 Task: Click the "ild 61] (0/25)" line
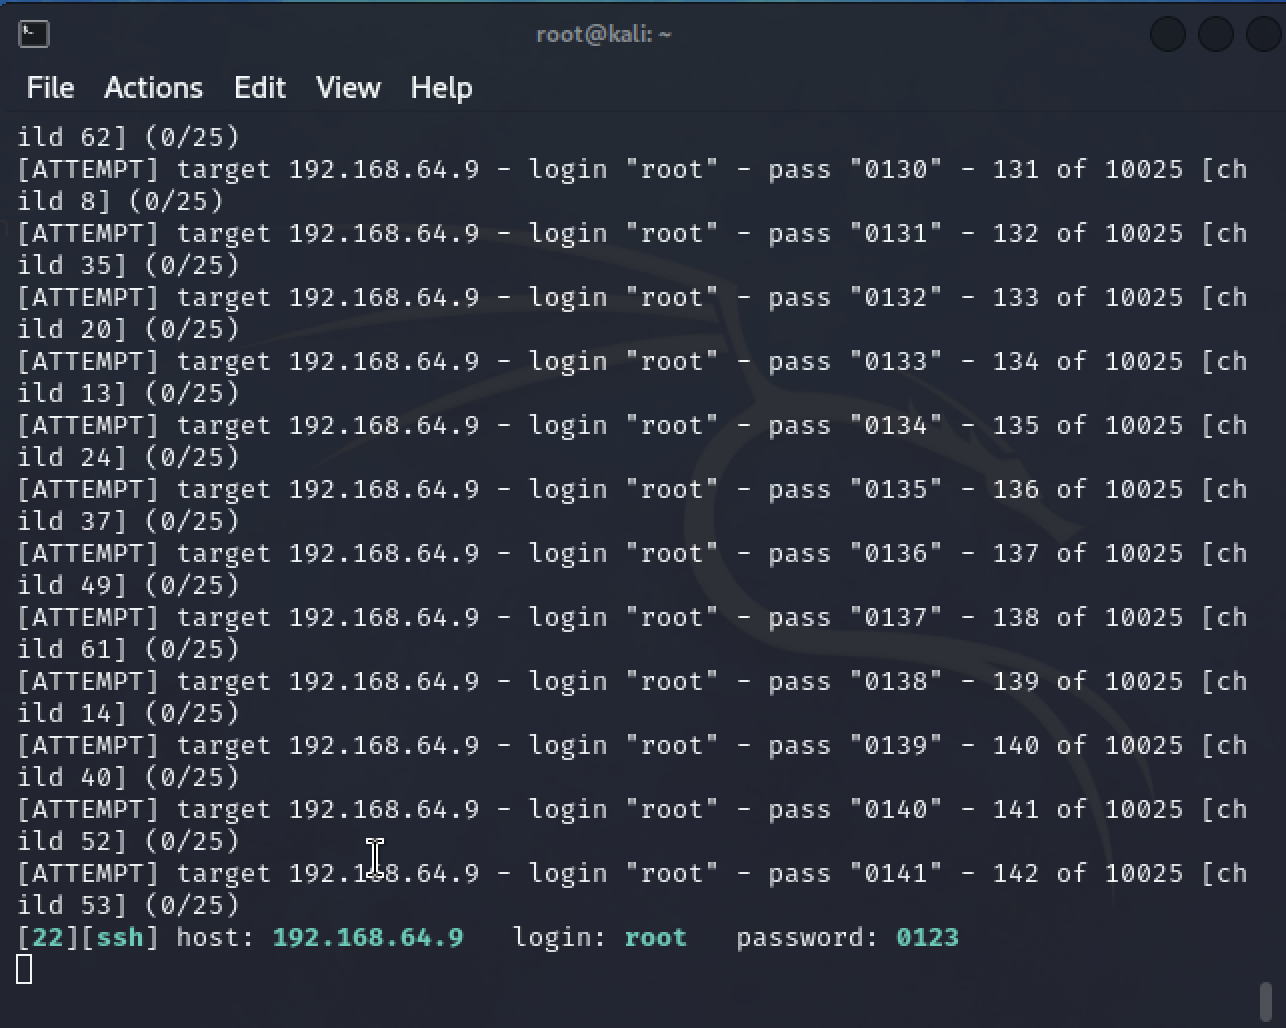129,649
